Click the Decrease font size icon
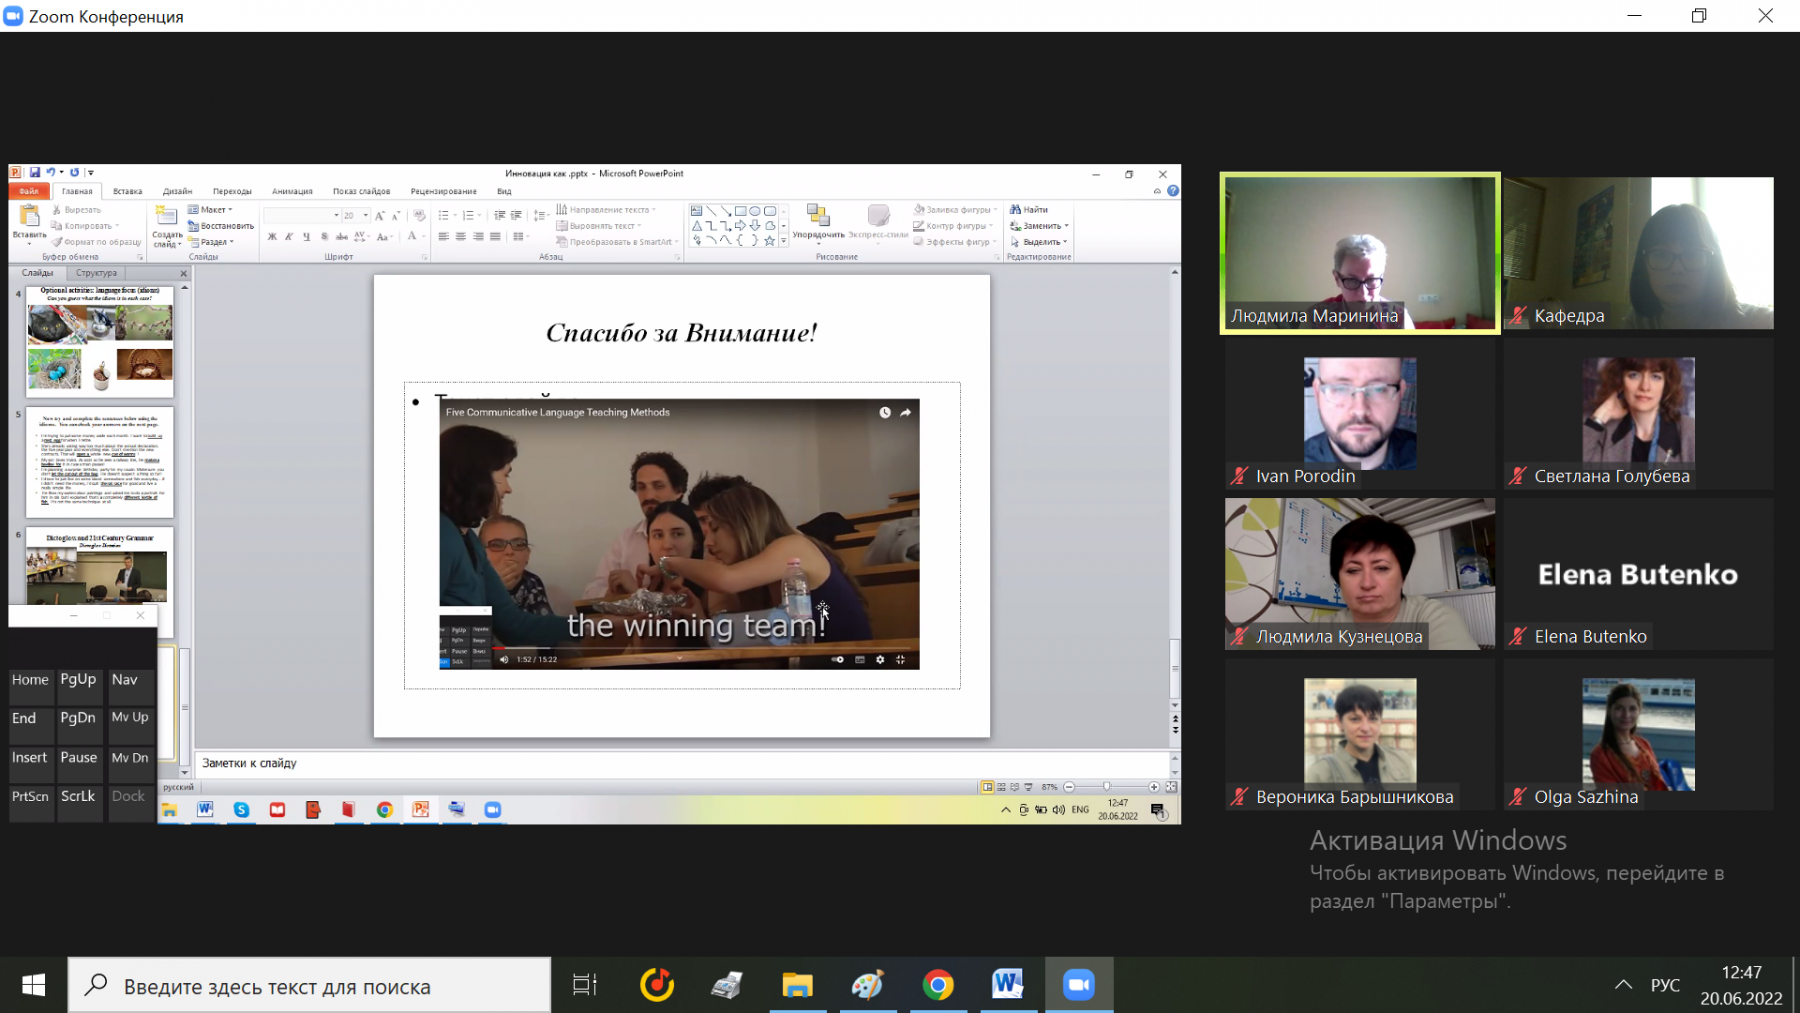 pyautogui.click(x=396, y=215)
